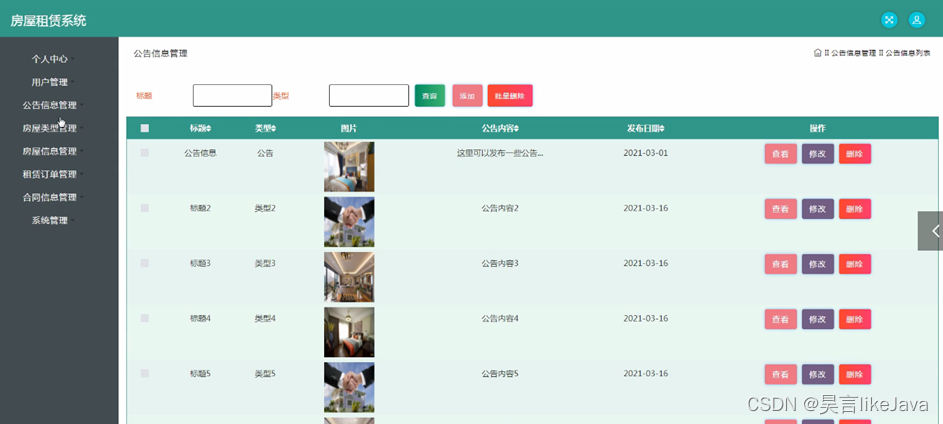
Task: View the 标题4 row with 查看
Action: pyautogui.click(x=781, y=319)
